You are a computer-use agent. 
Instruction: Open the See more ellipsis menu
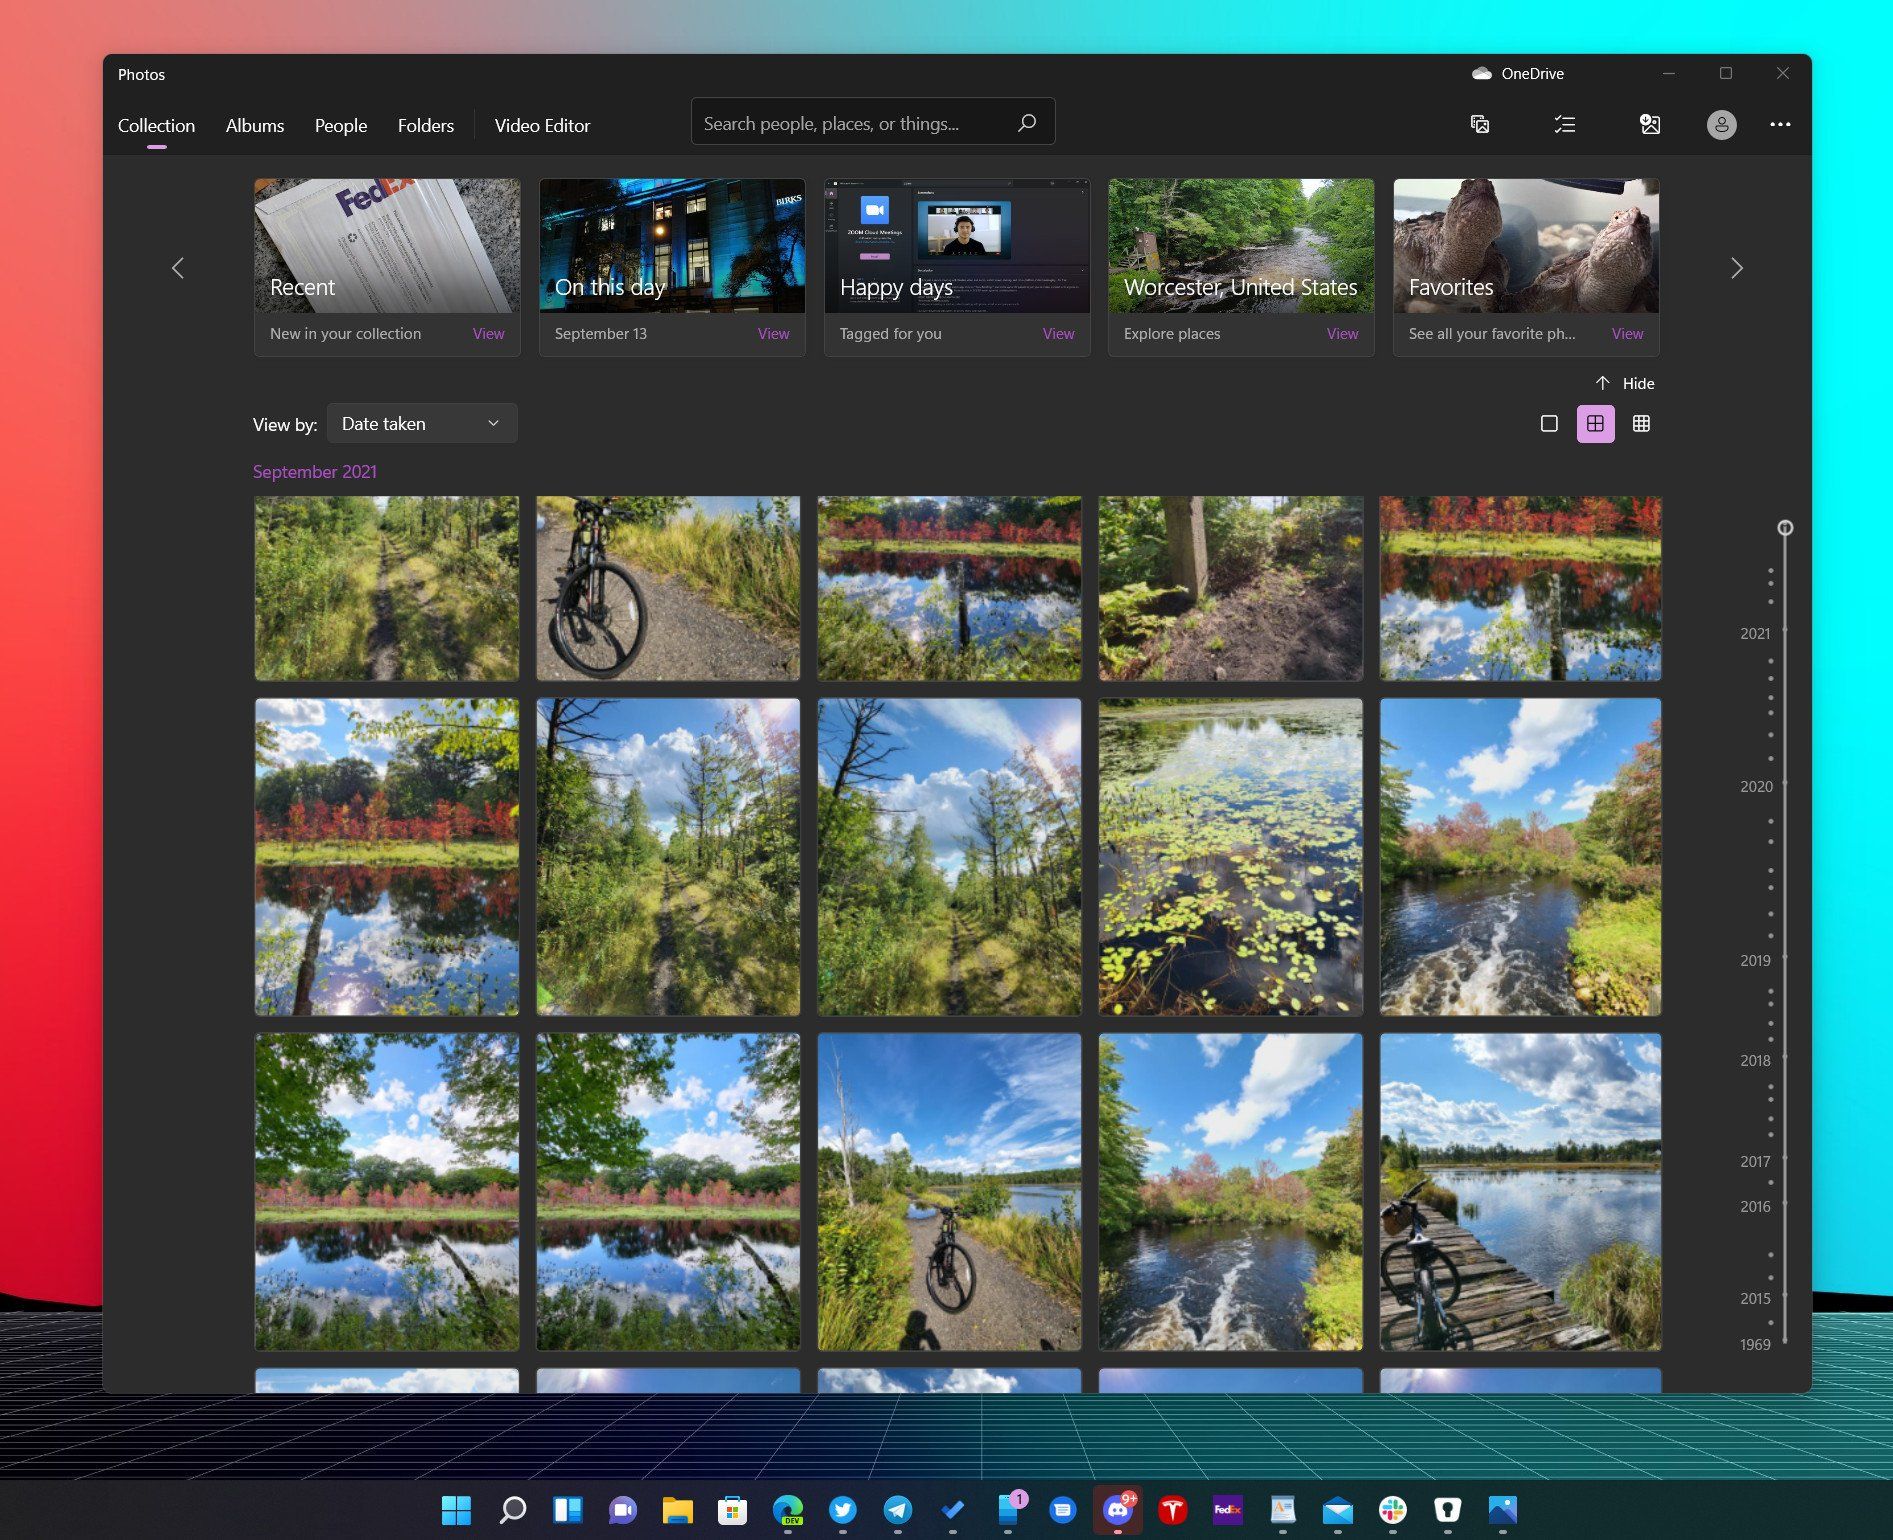[x=1780, y=124]
